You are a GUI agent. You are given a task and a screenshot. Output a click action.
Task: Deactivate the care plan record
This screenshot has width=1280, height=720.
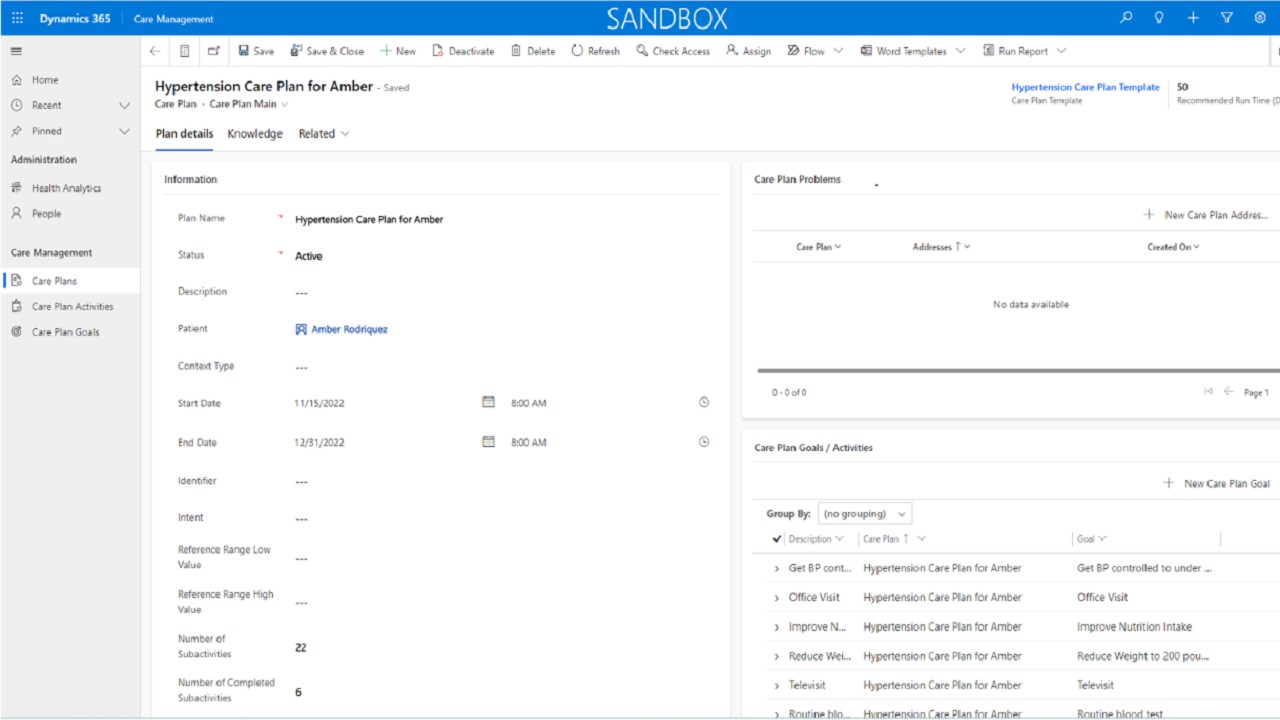tap(463, 51)
